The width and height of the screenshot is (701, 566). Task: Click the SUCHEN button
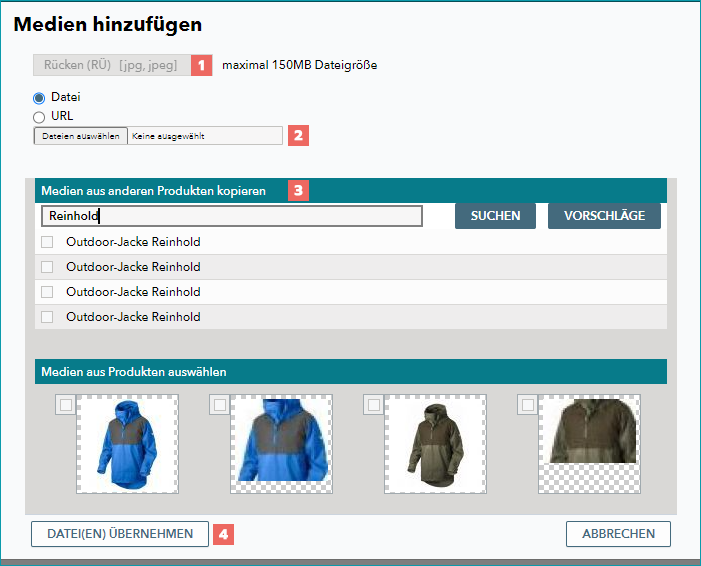point(495,216)
